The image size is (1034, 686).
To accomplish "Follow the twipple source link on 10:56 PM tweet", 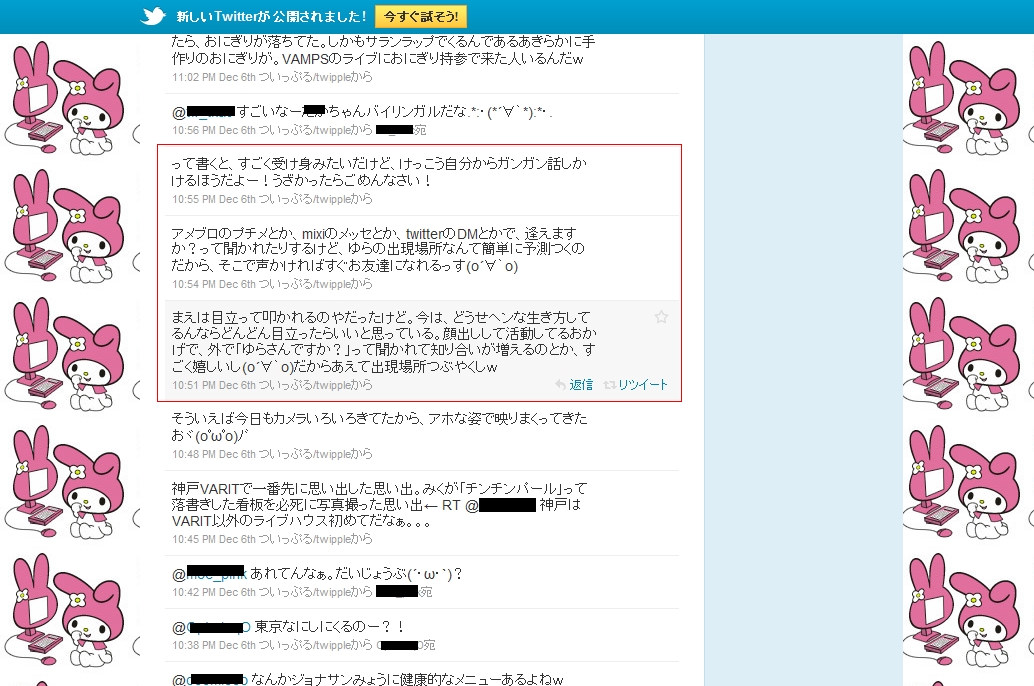I will pos(305,131).
